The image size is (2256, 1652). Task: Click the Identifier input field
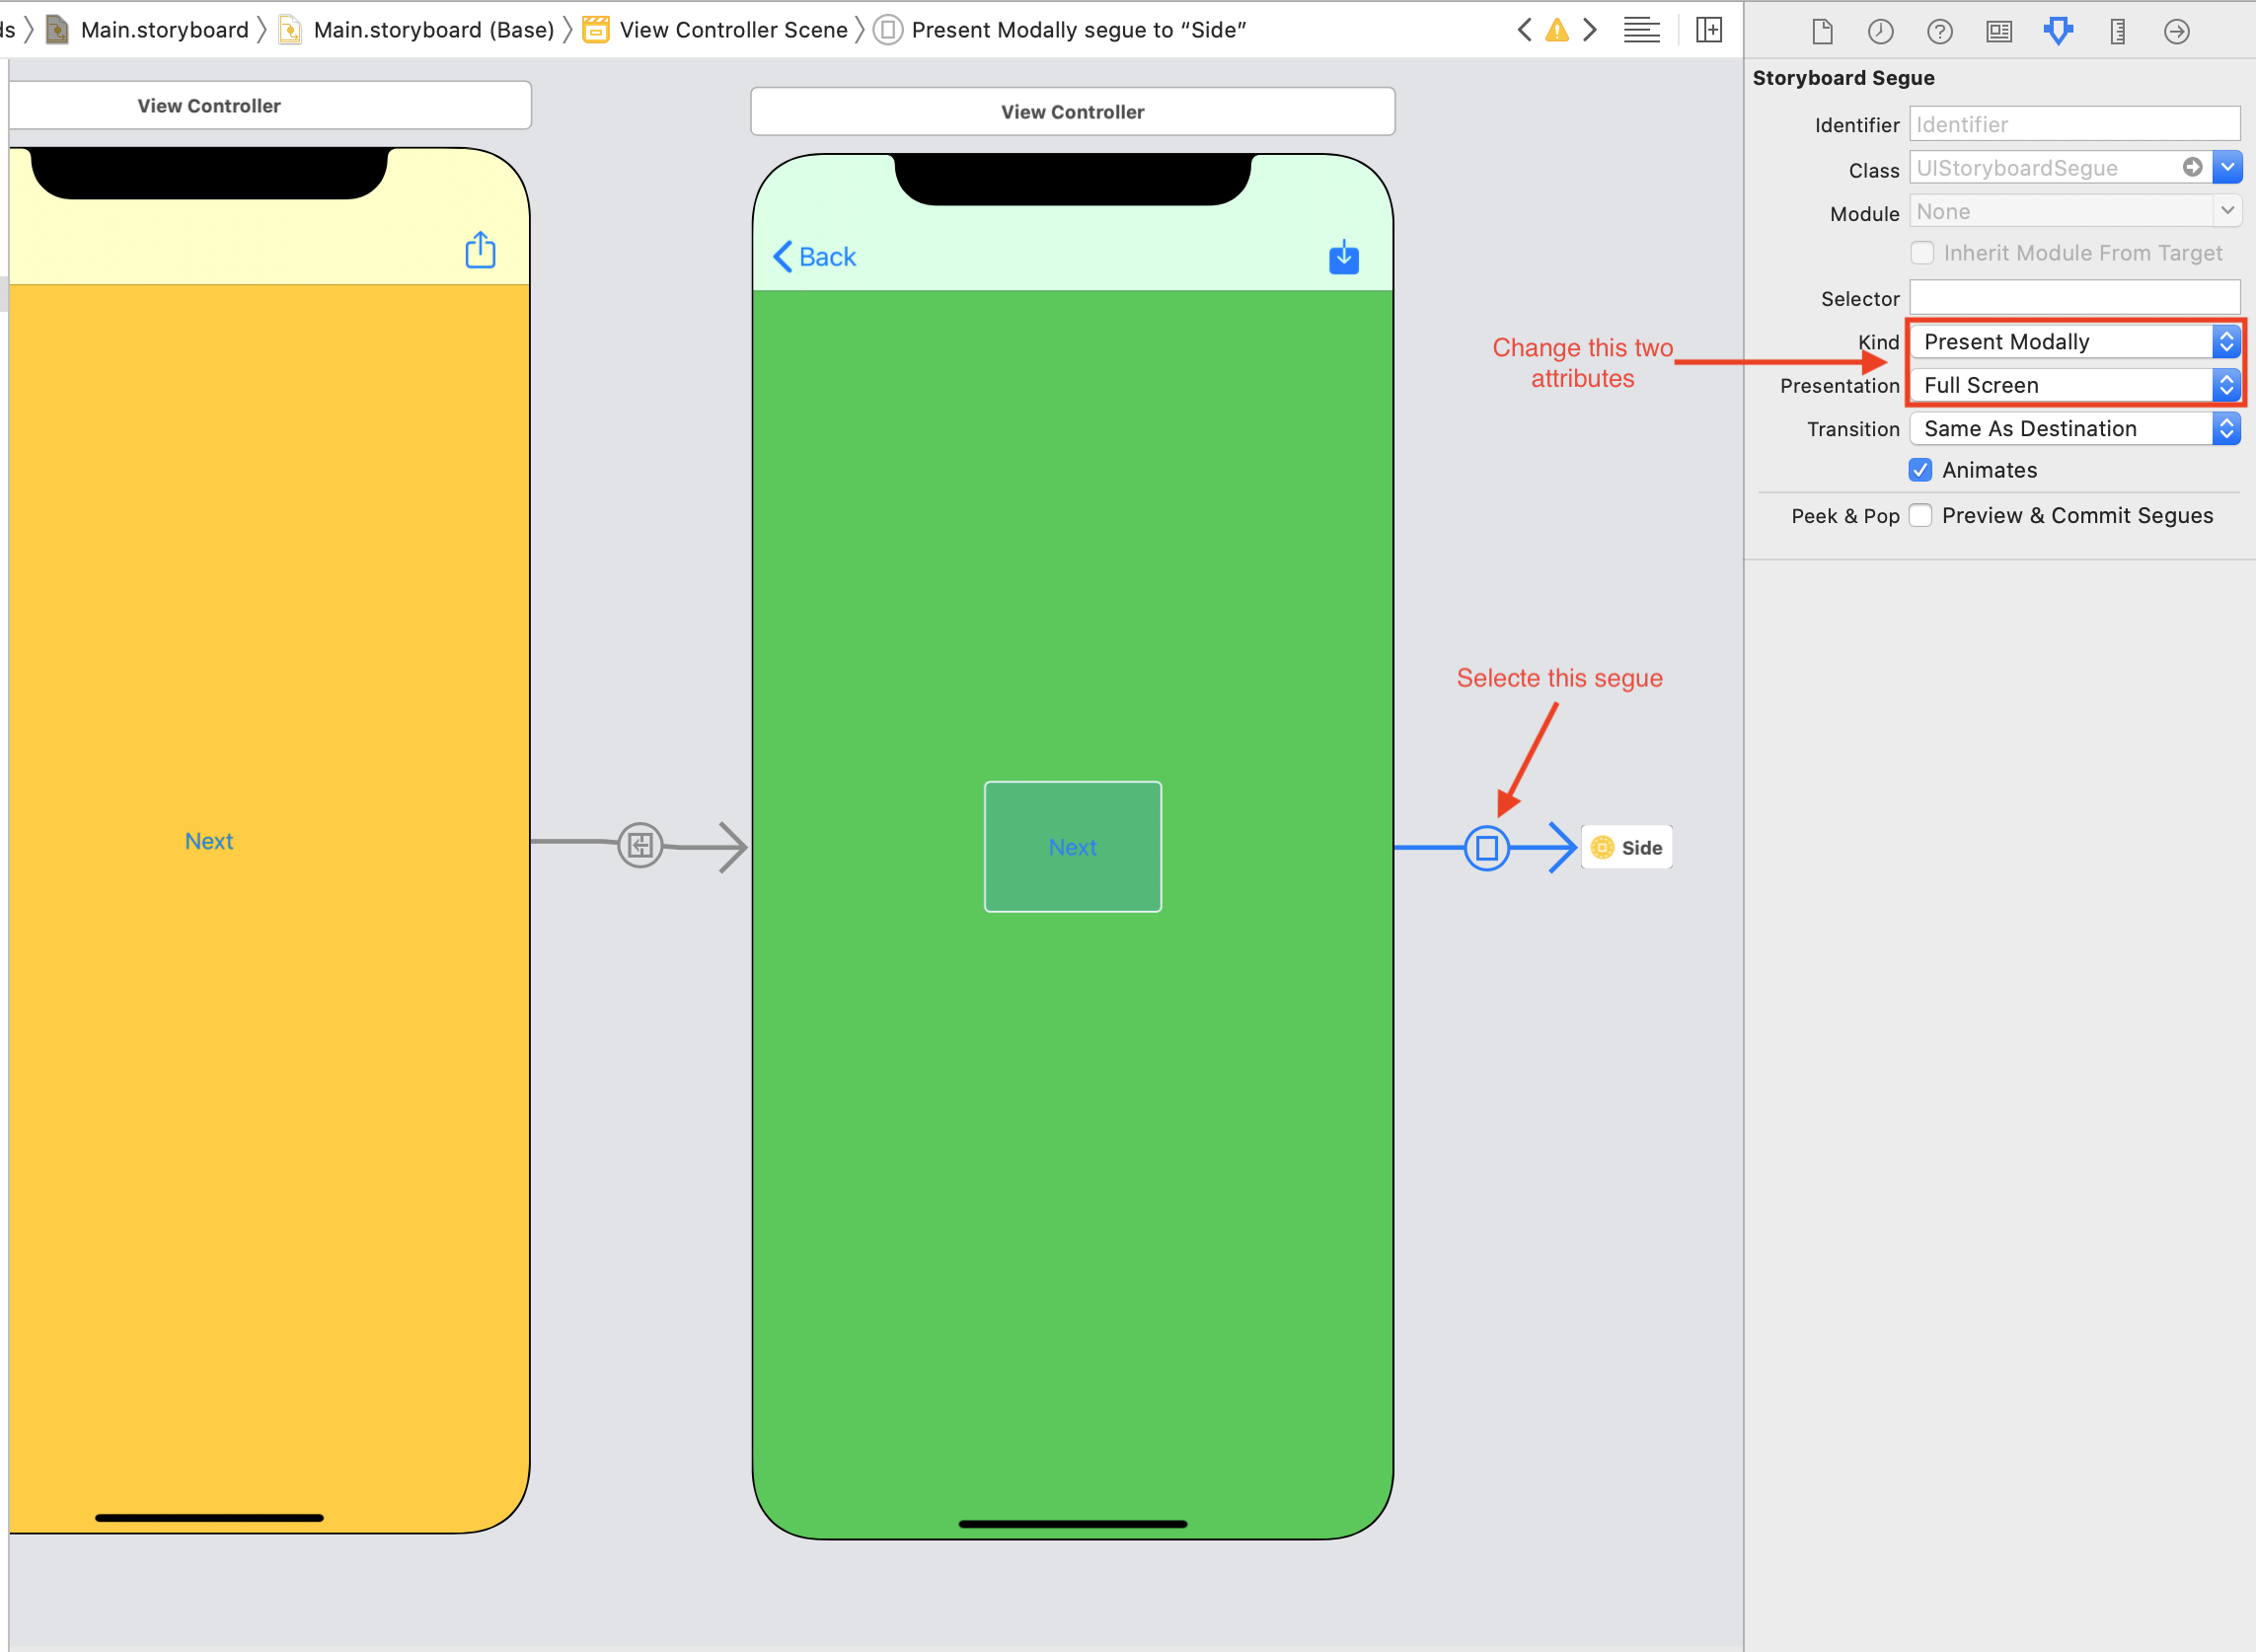[x=2072, y=122]
